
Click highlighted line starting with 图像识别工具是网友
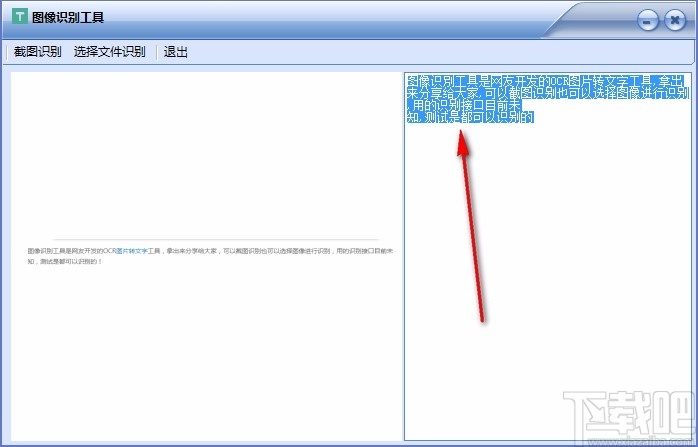click(x=545, y=81)
